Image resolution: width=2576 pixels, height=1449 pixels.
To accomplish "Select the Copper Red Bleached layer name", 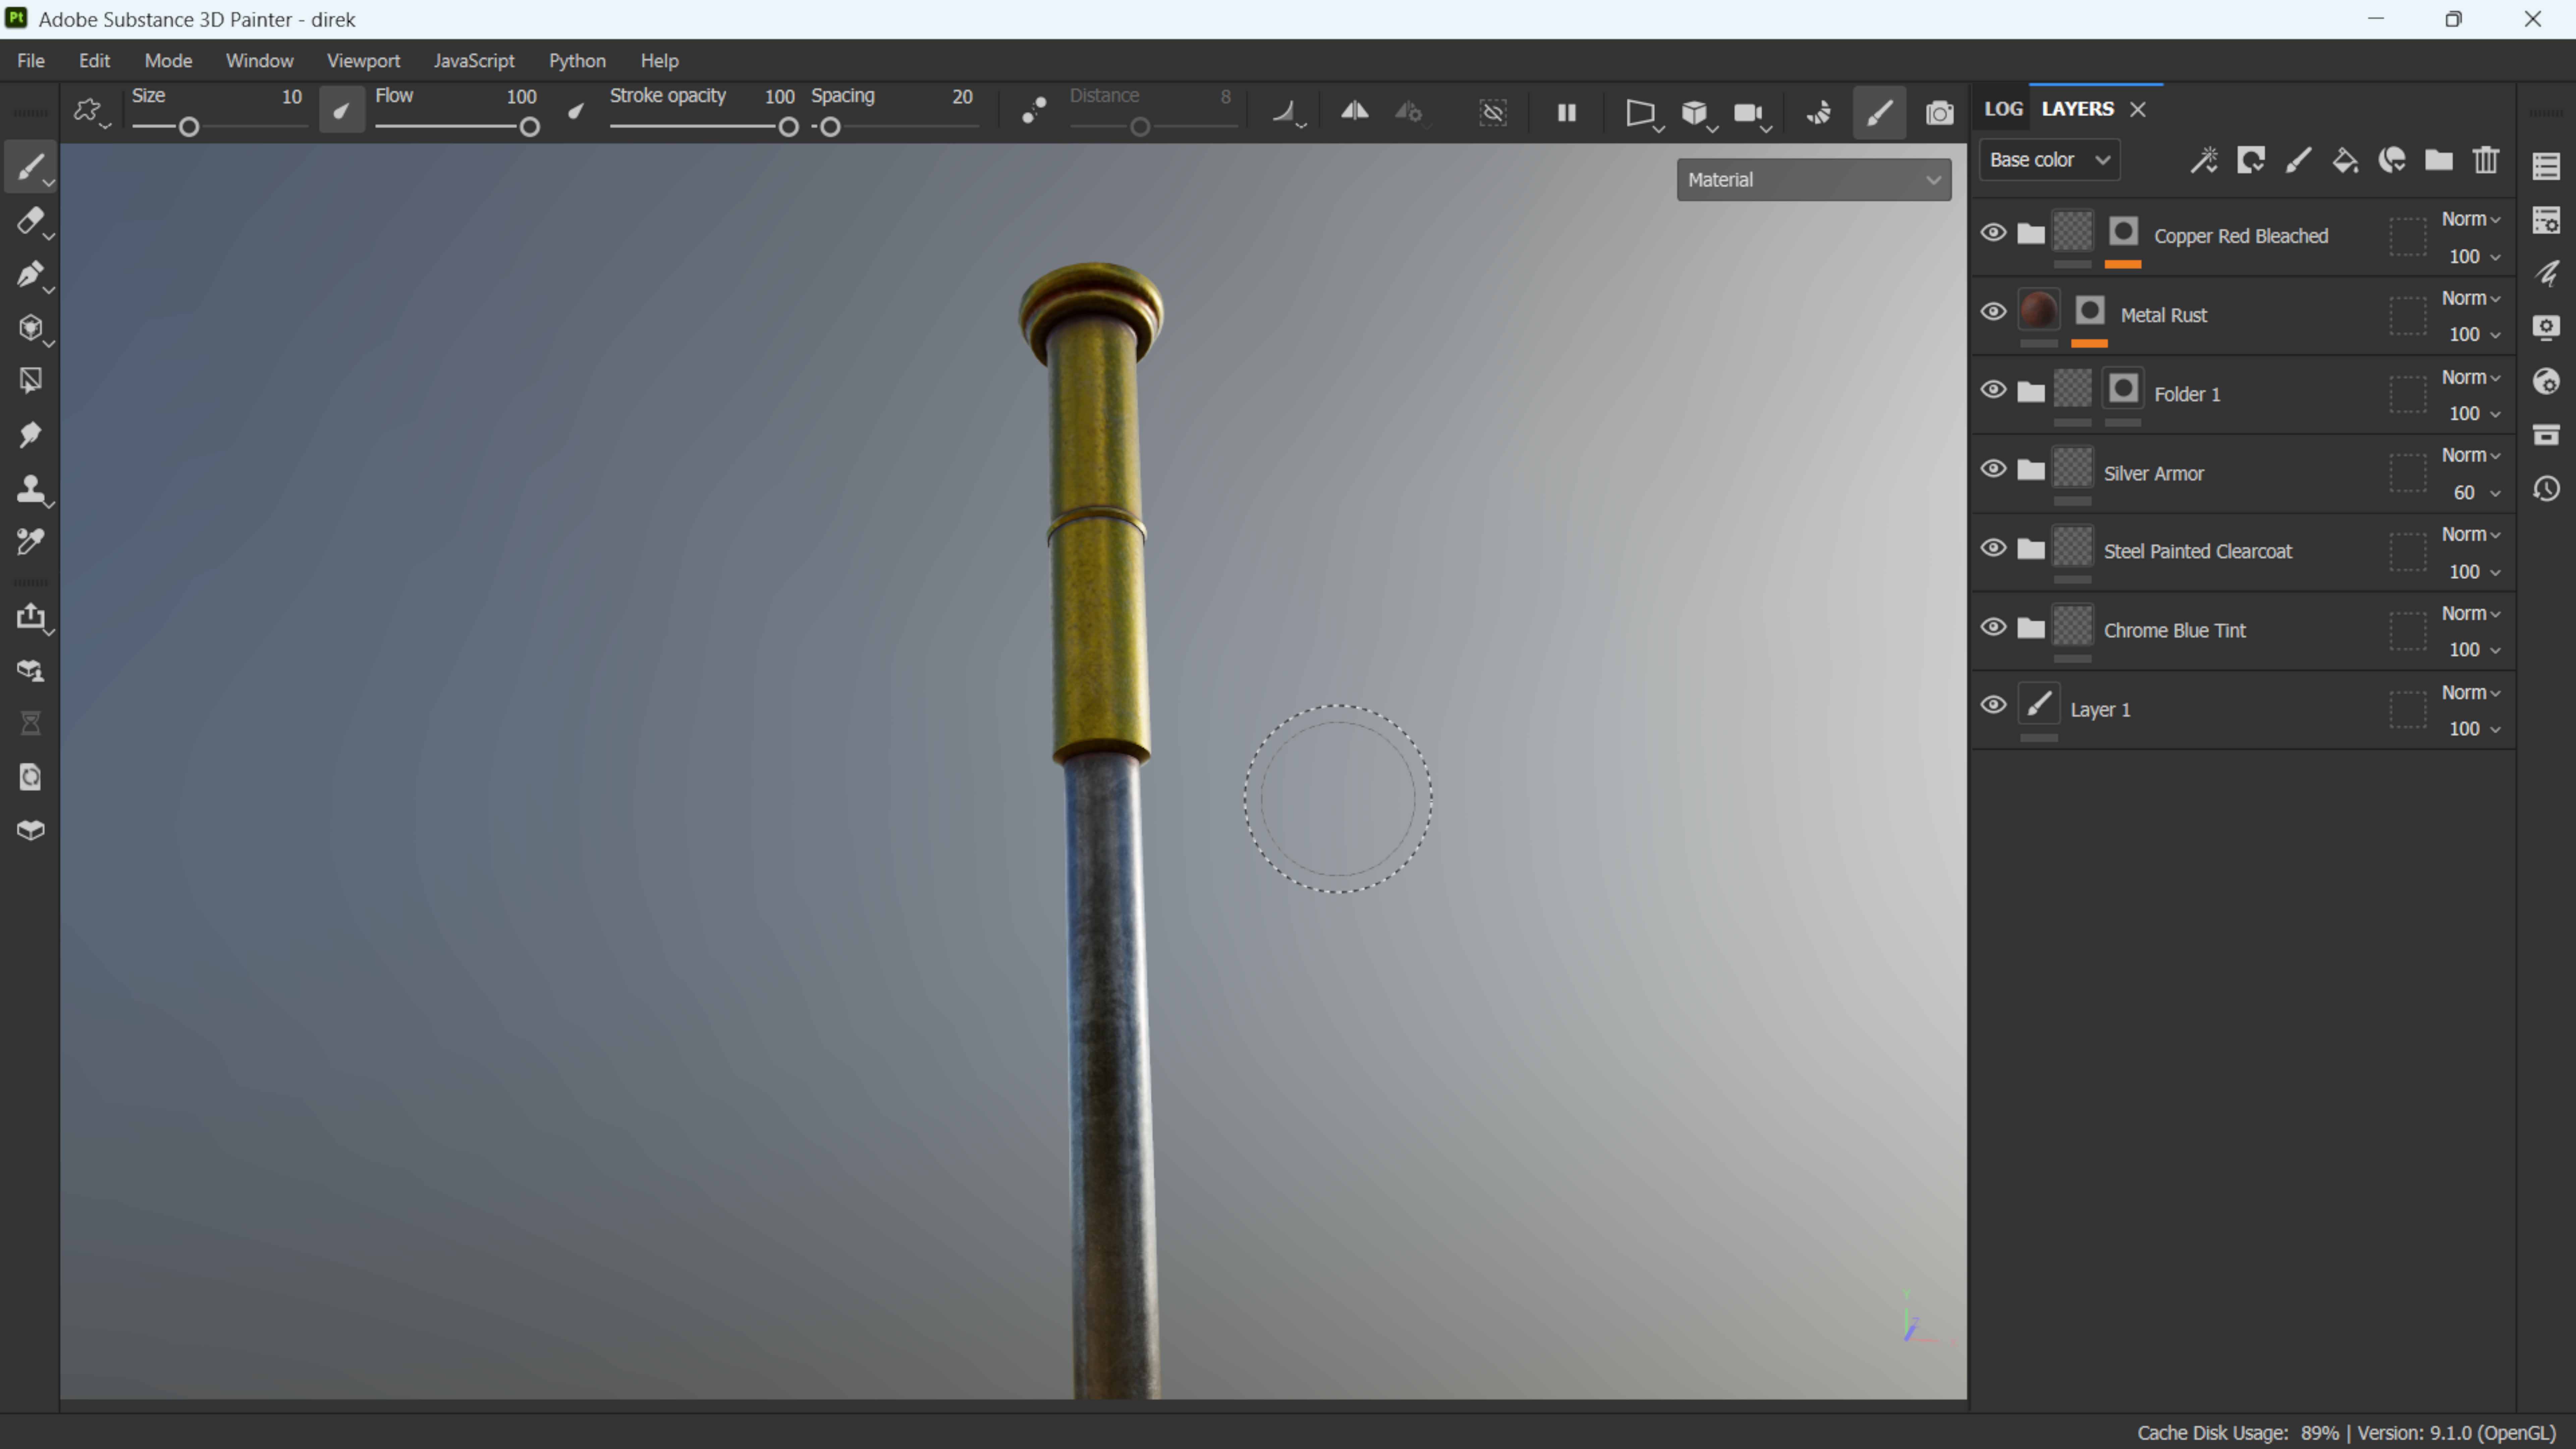I will [x=2241, y=236].
